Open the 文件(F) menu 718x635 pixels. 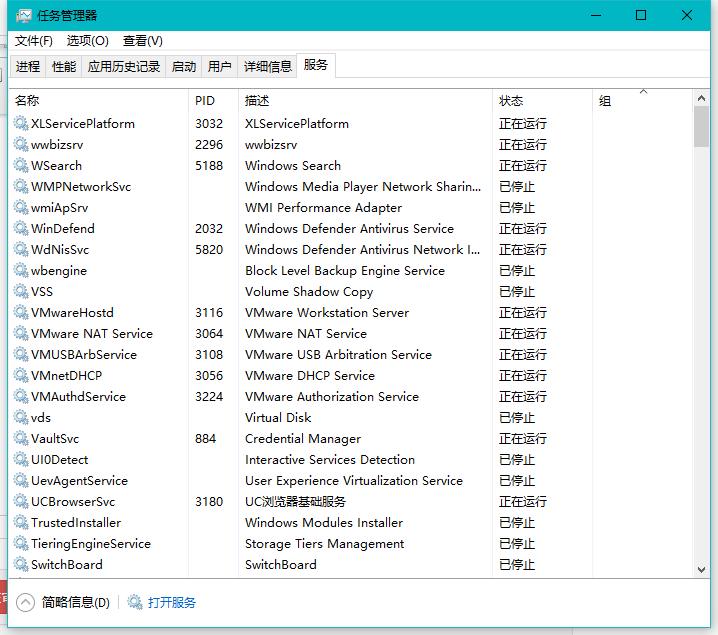34,41
